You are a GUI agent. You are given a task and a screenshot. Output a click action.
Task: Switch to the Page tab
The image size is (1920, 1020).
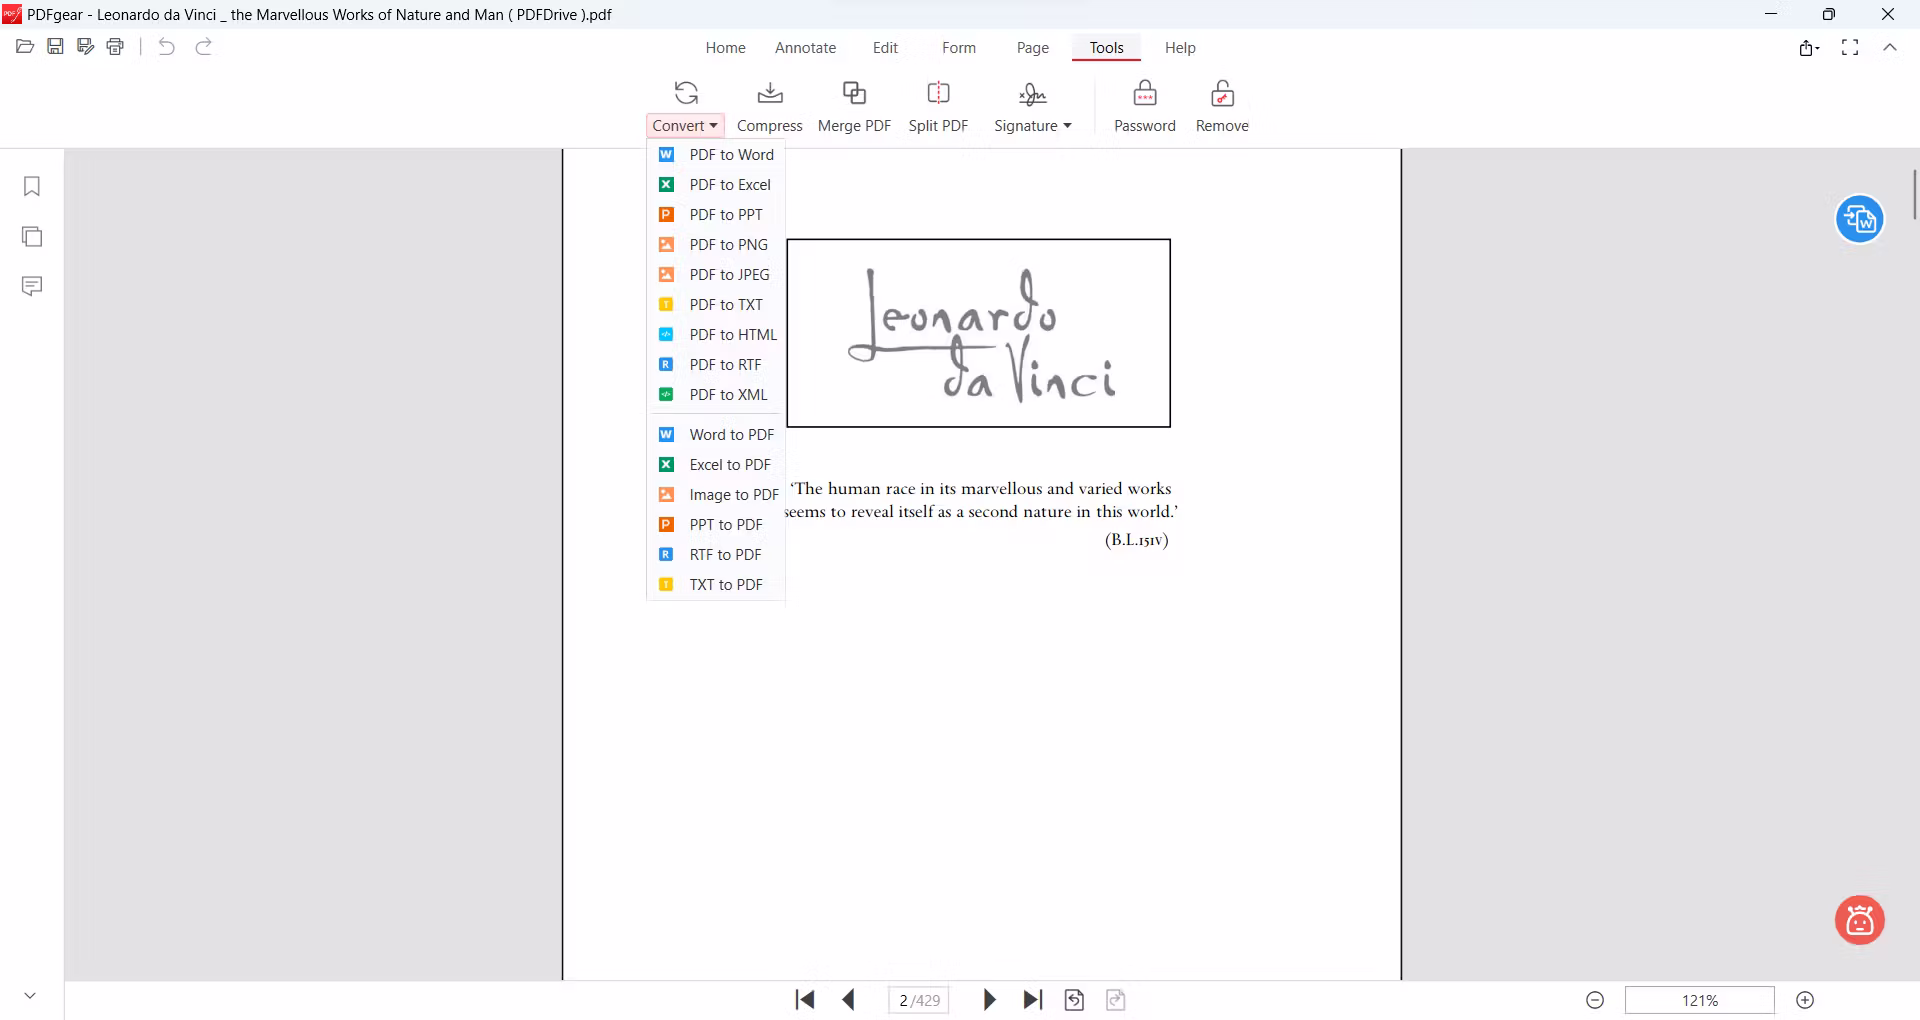click(x=1033, y=48)
